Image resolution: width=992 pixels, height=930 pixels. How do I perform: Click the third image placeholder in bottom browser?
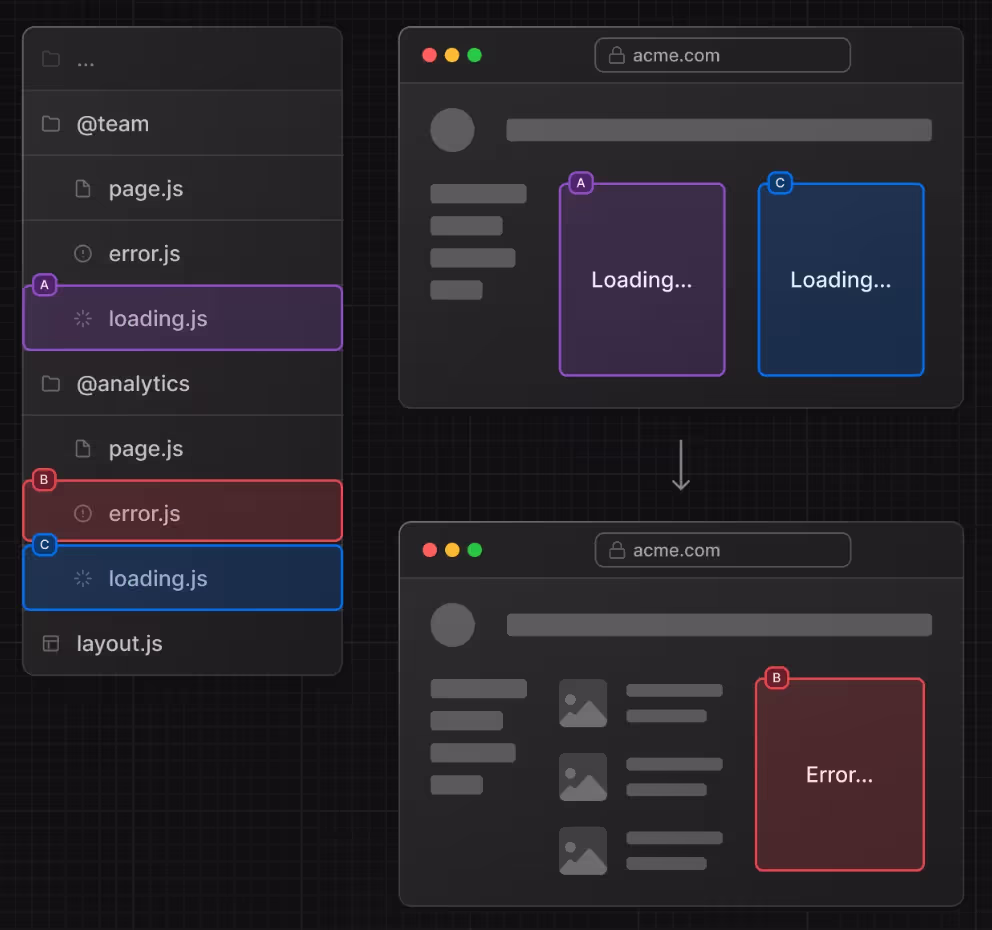tap(583, 851)
